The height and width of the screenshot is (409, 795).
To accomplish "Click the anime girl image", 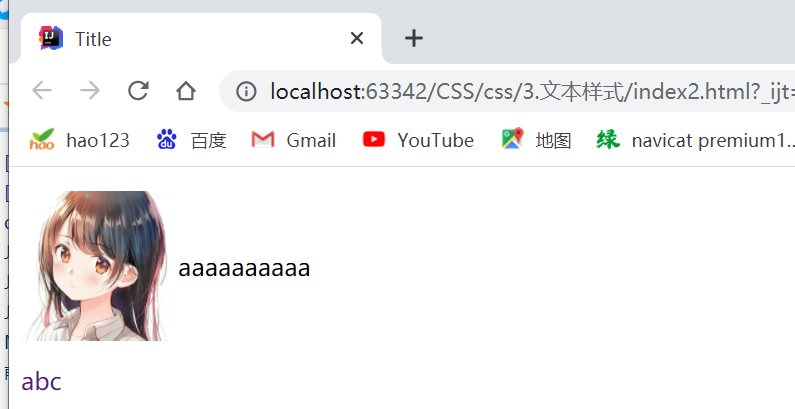I will tap(94, 266).
